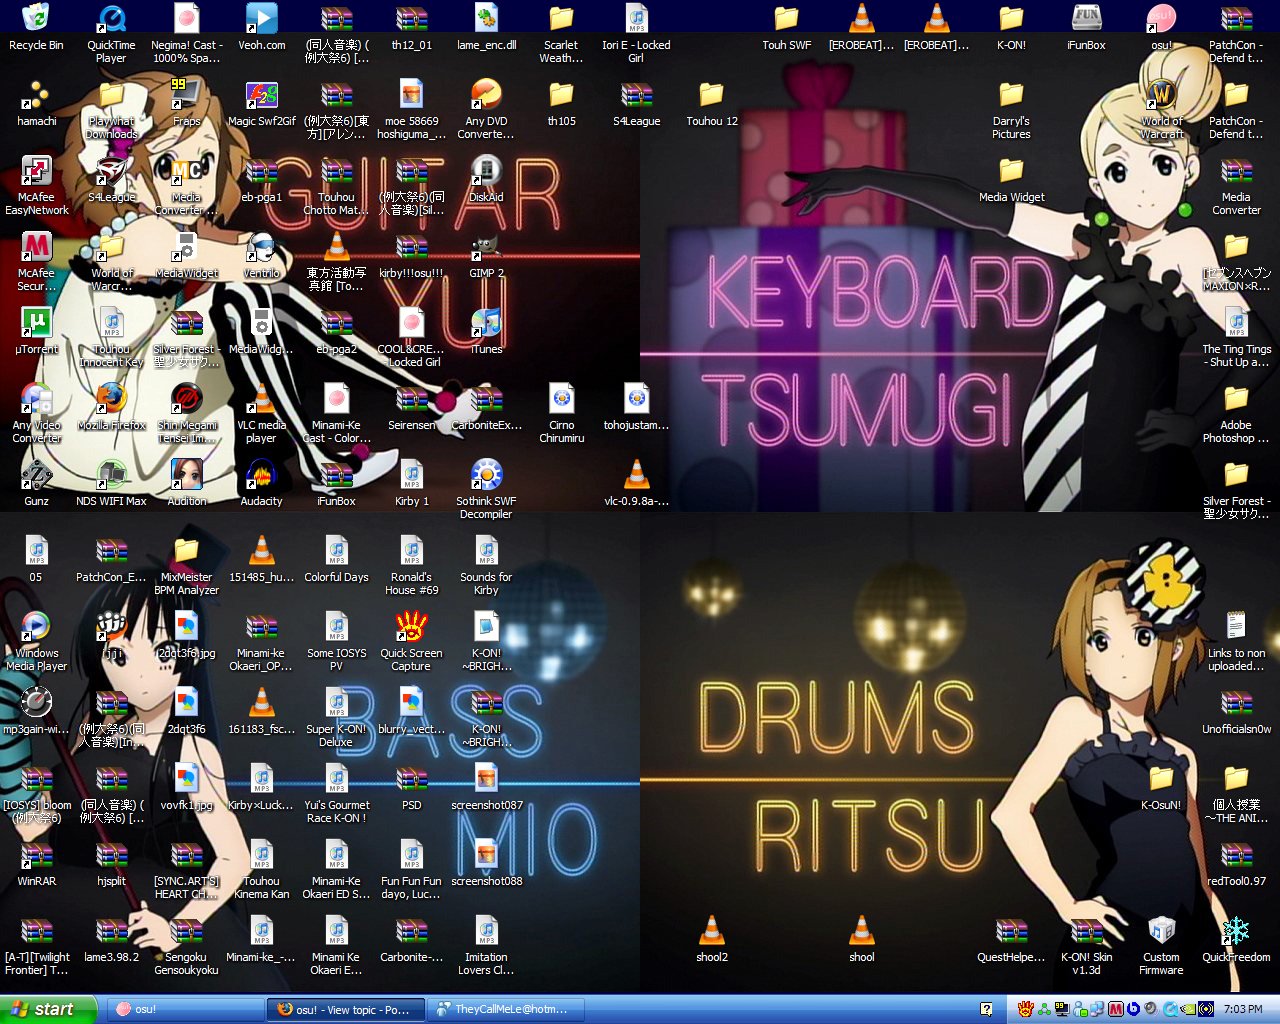Open the K-OsuN! folder
Viewport: 1280px width, 1024px height.
tap(1161, 788)
